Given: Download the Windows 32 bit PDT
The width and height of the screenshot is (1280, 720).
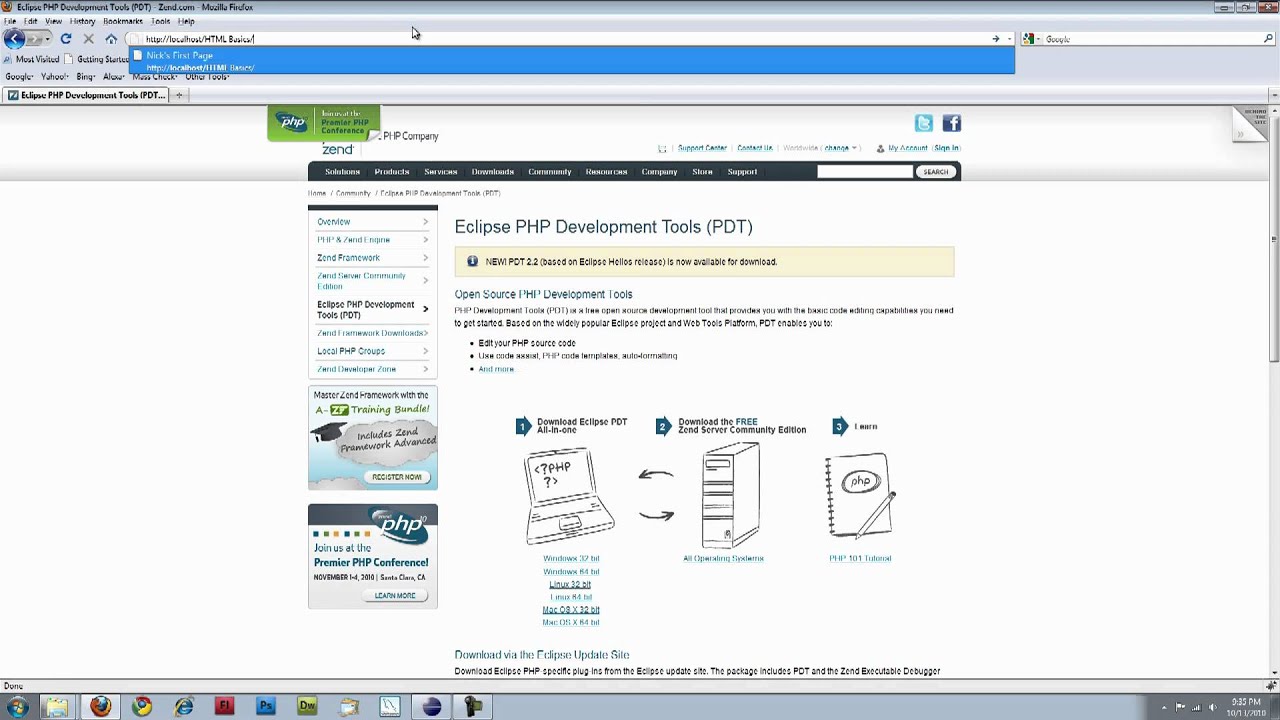Looking at the screenshot, I should click(571, 558).
